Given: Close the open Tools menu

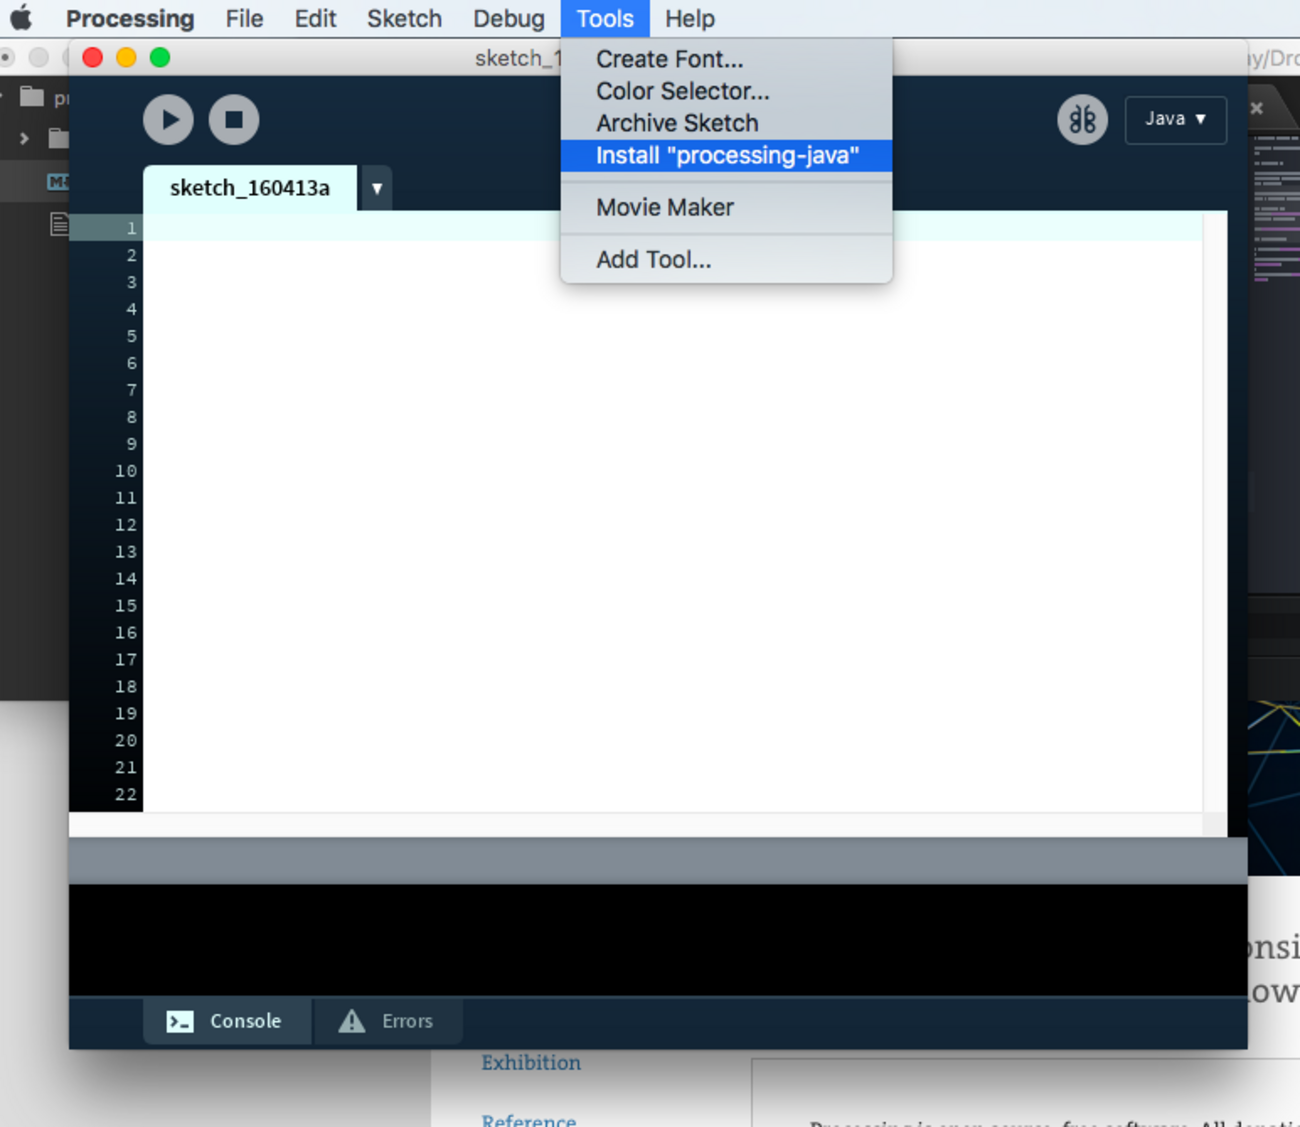Looking at the screenshot, I should [x=605, y=19].
